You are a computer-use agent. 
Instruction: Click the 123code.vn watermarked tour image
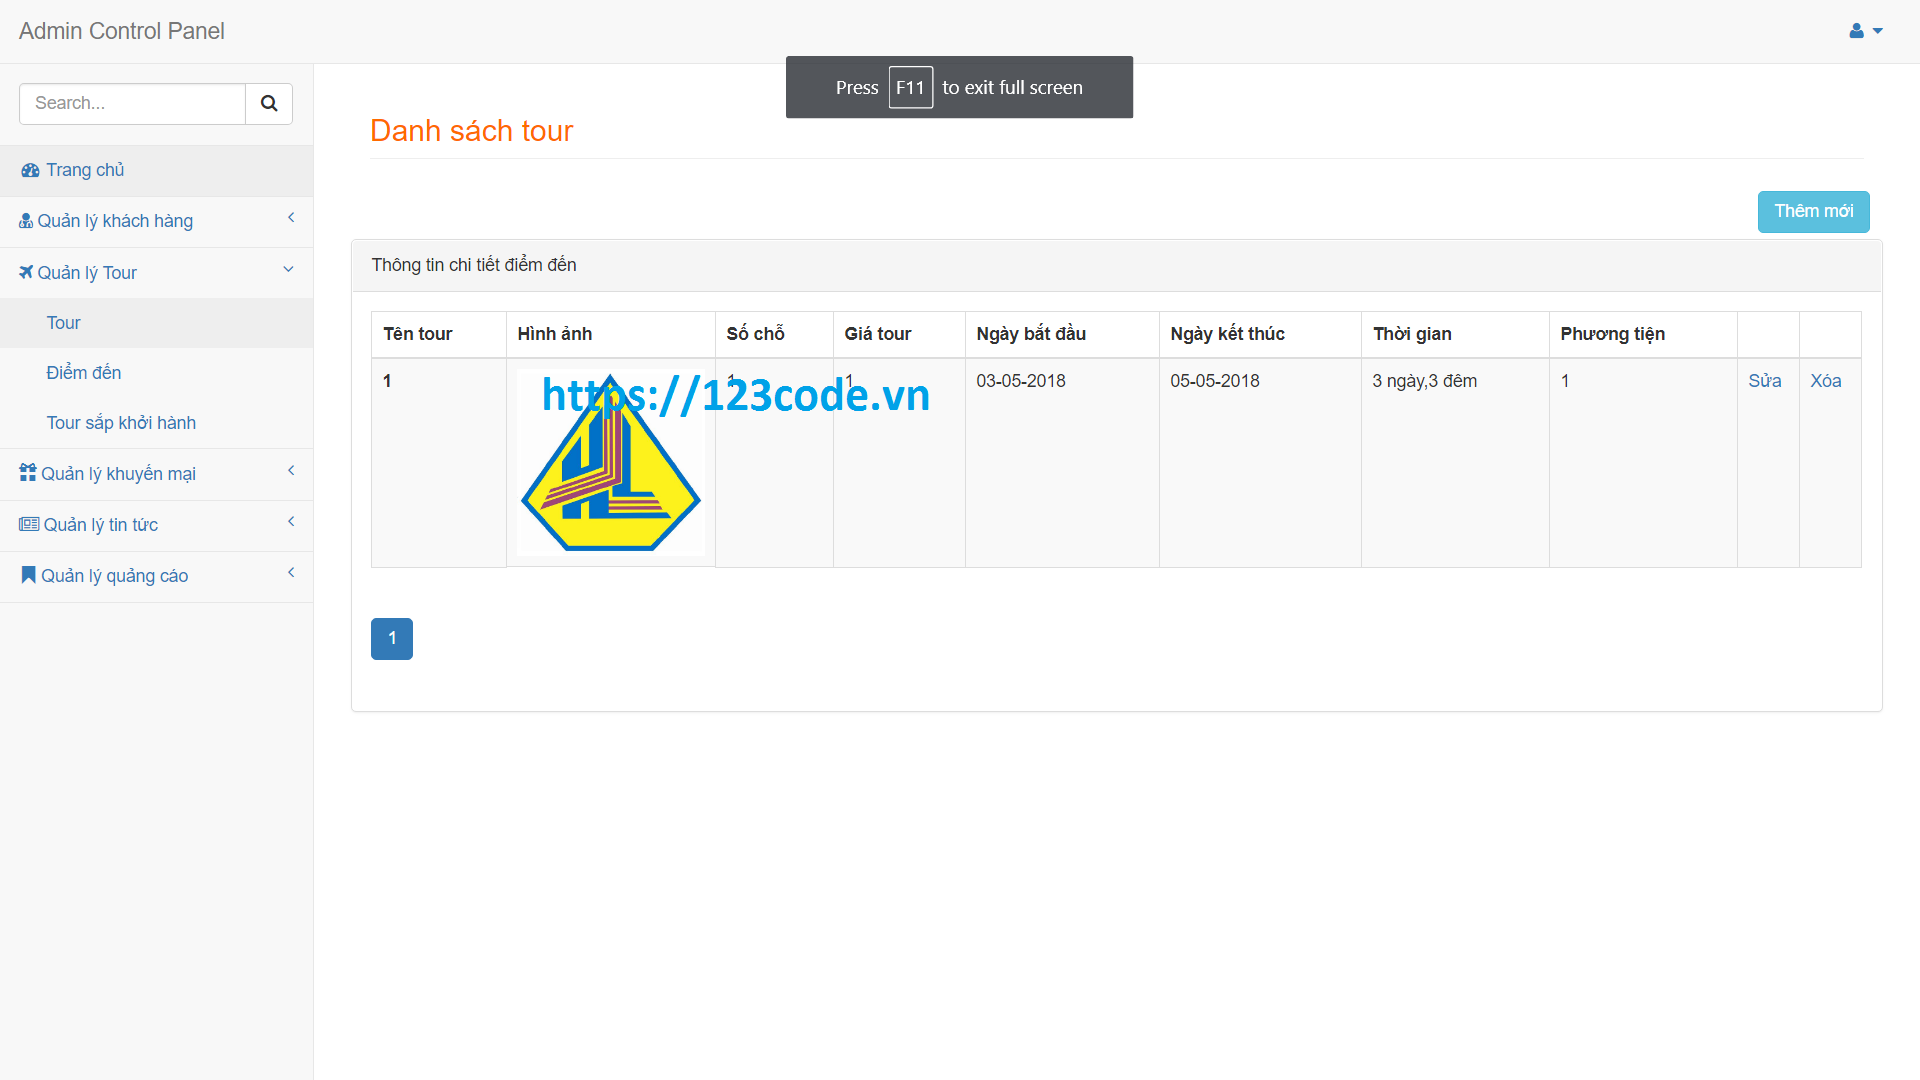(611, 462)
